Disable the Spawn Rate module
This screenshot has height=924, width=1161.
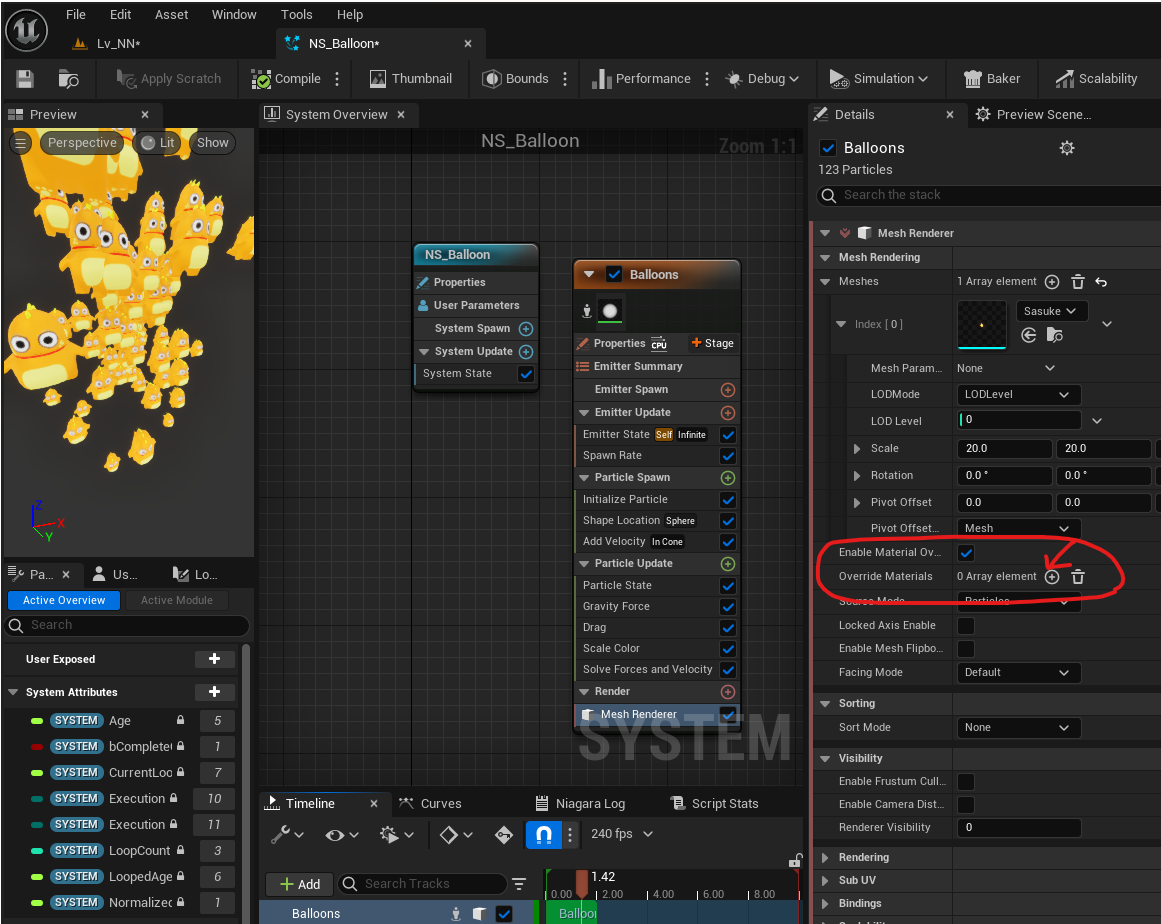pyautogui.click(x=728, y=456)
